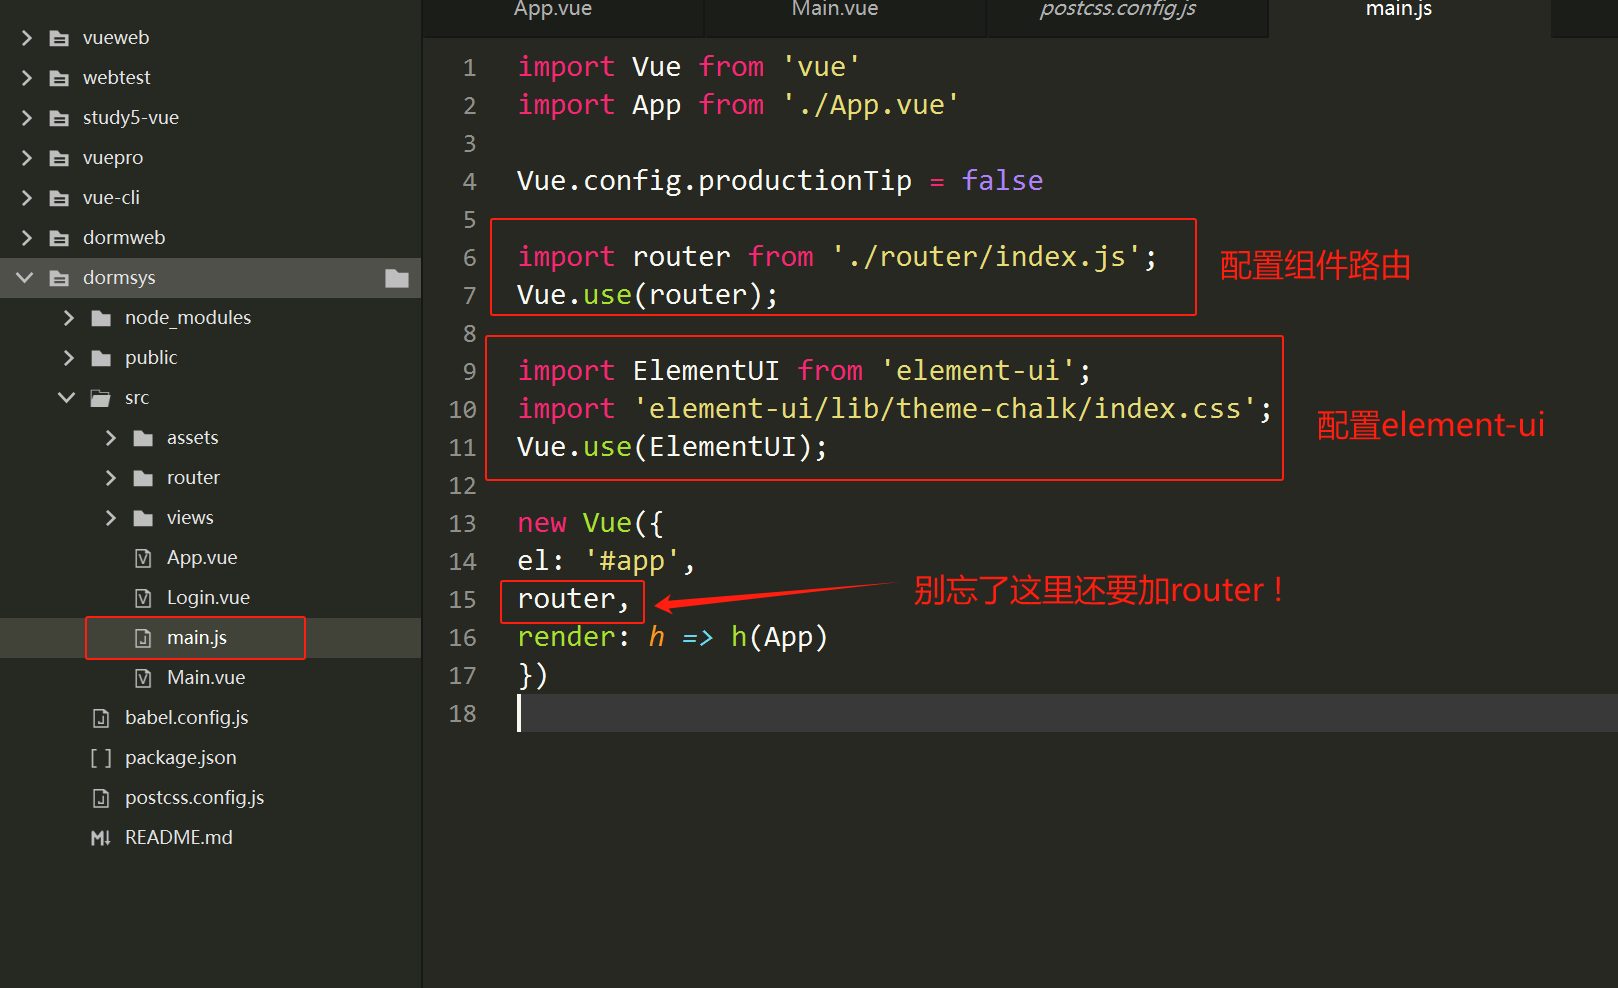
Task: Expand the views folder
Action: [110, 517]
